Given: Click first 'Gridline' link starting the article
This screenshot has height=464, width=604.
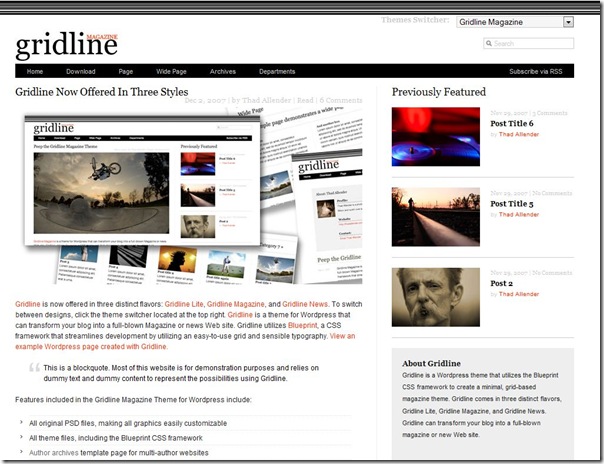Looking at the screenshot, I should click(x=28, y=304).
